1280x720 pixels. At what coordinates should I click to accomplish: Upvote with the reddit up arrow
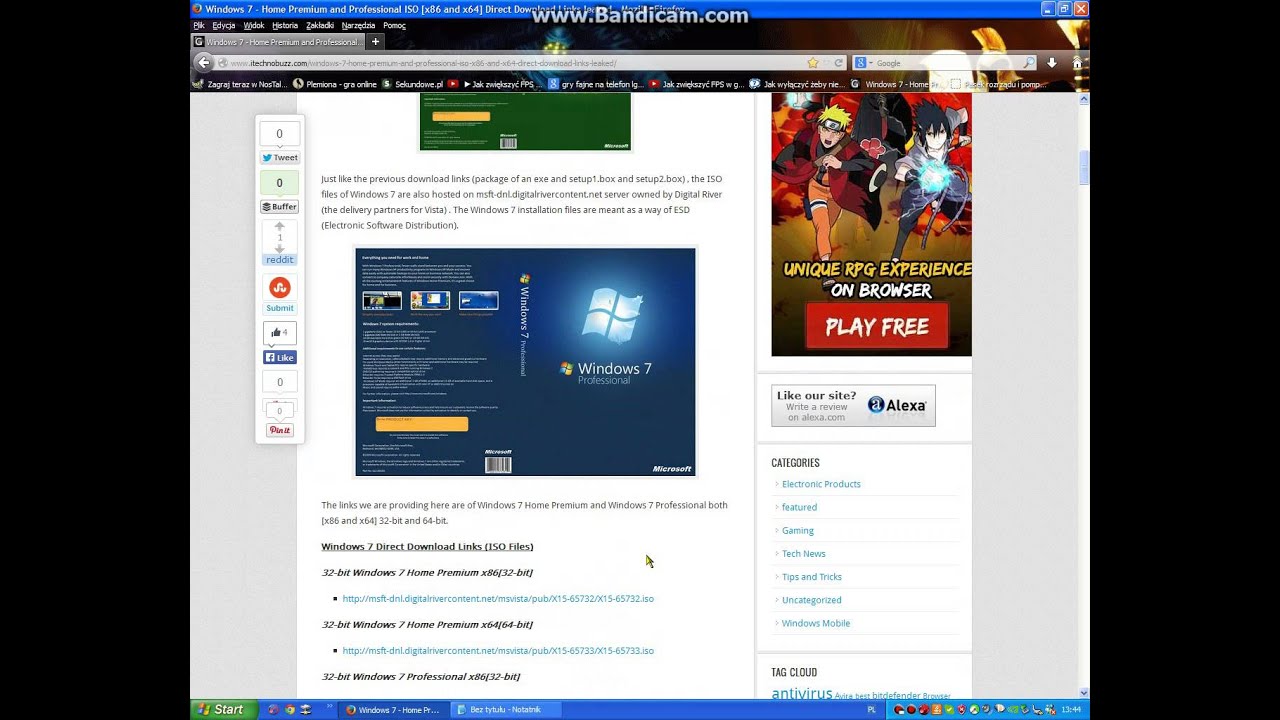coord(280,226)
